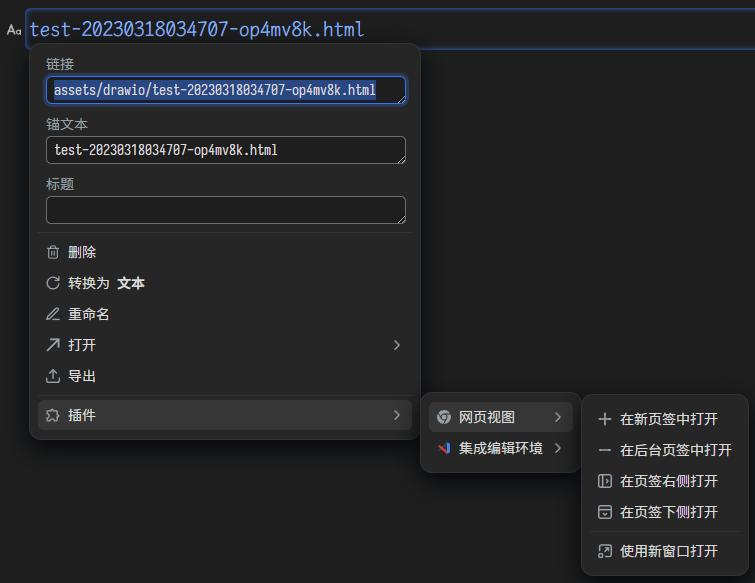This screenshot has height=583, width=755.
Task: Click the 锚文本 input field
Action: click(x=226, y=150)
